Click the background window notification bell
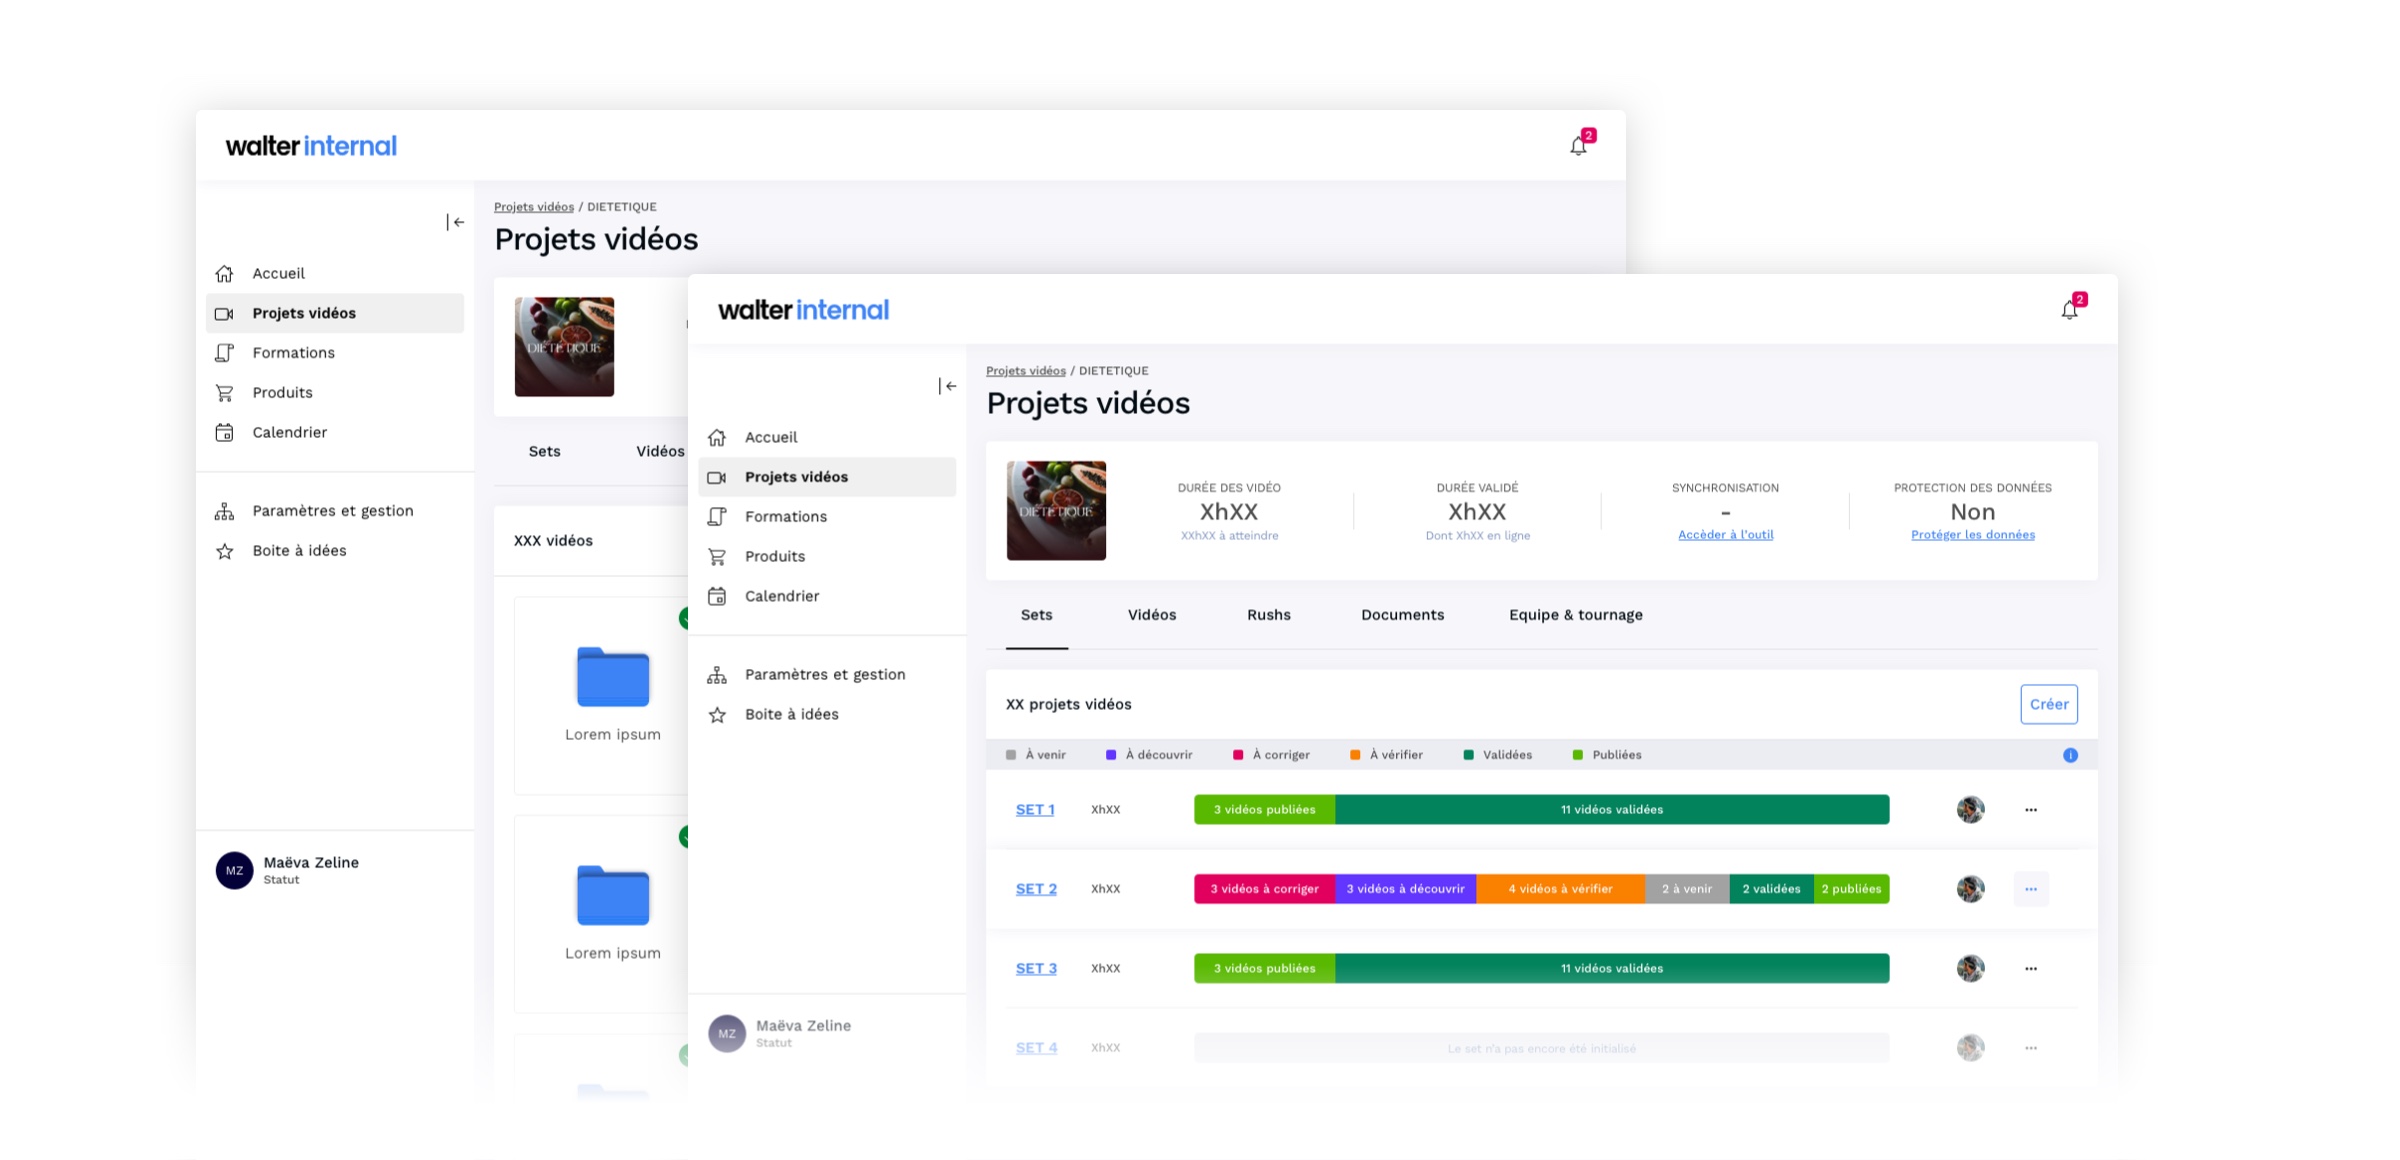 click(x=1578, y=146)
